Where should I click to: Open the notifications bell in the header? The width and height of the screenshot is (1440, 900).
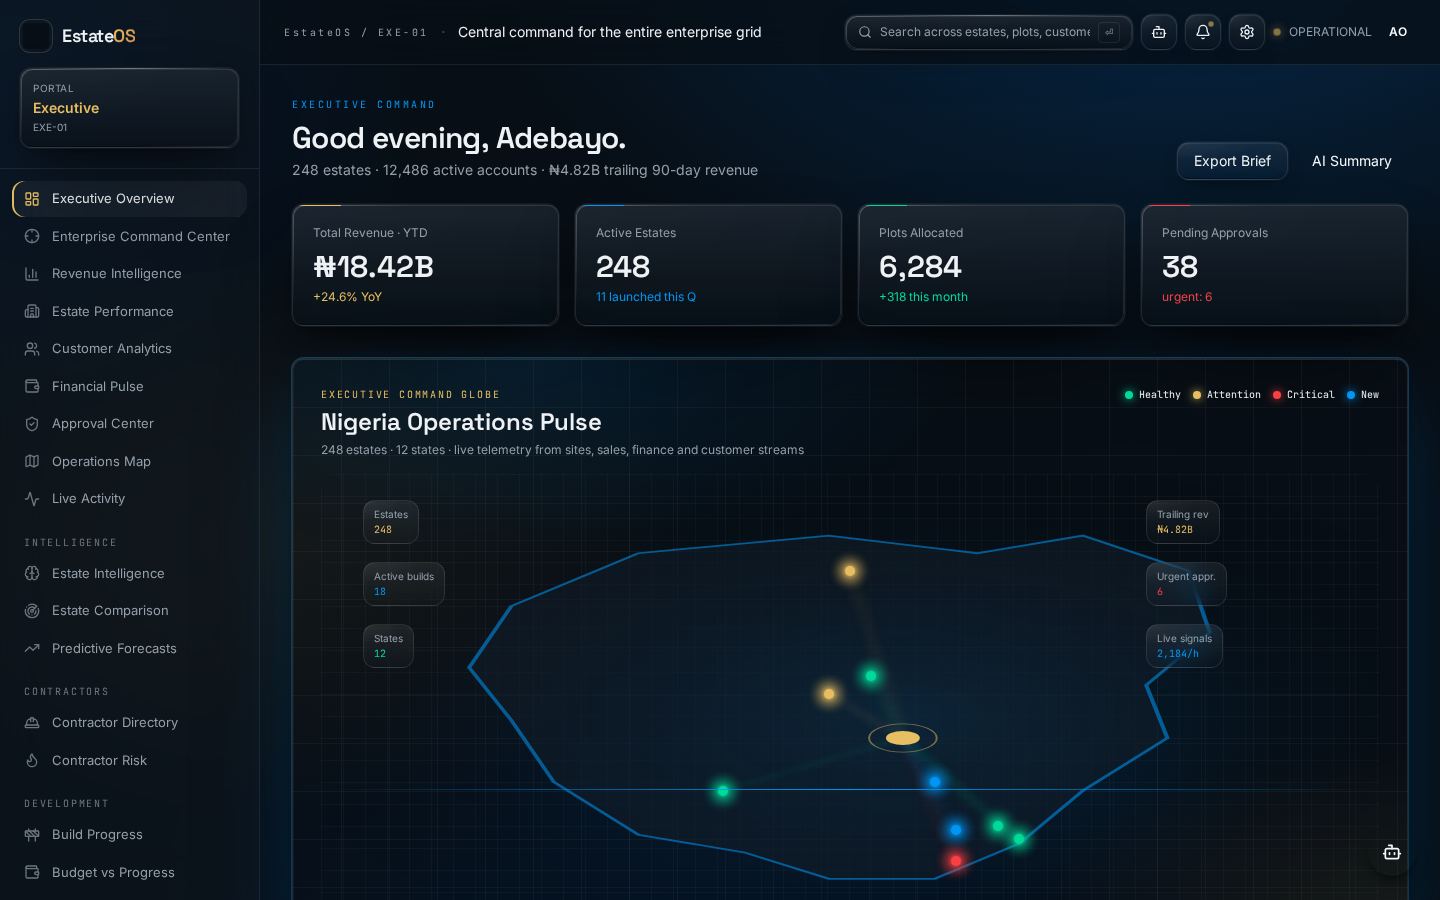pyautogui.click(x=1203, y=32)
